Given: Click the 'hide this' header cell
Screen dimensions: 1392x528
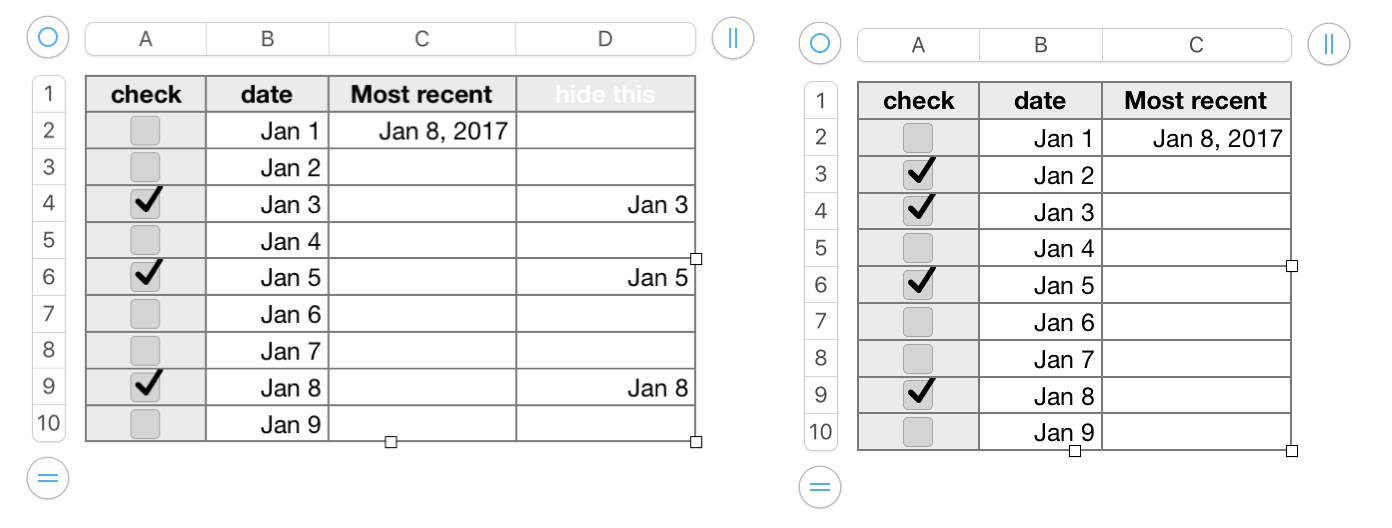Looking at the screenshot, I should point(605,95).
